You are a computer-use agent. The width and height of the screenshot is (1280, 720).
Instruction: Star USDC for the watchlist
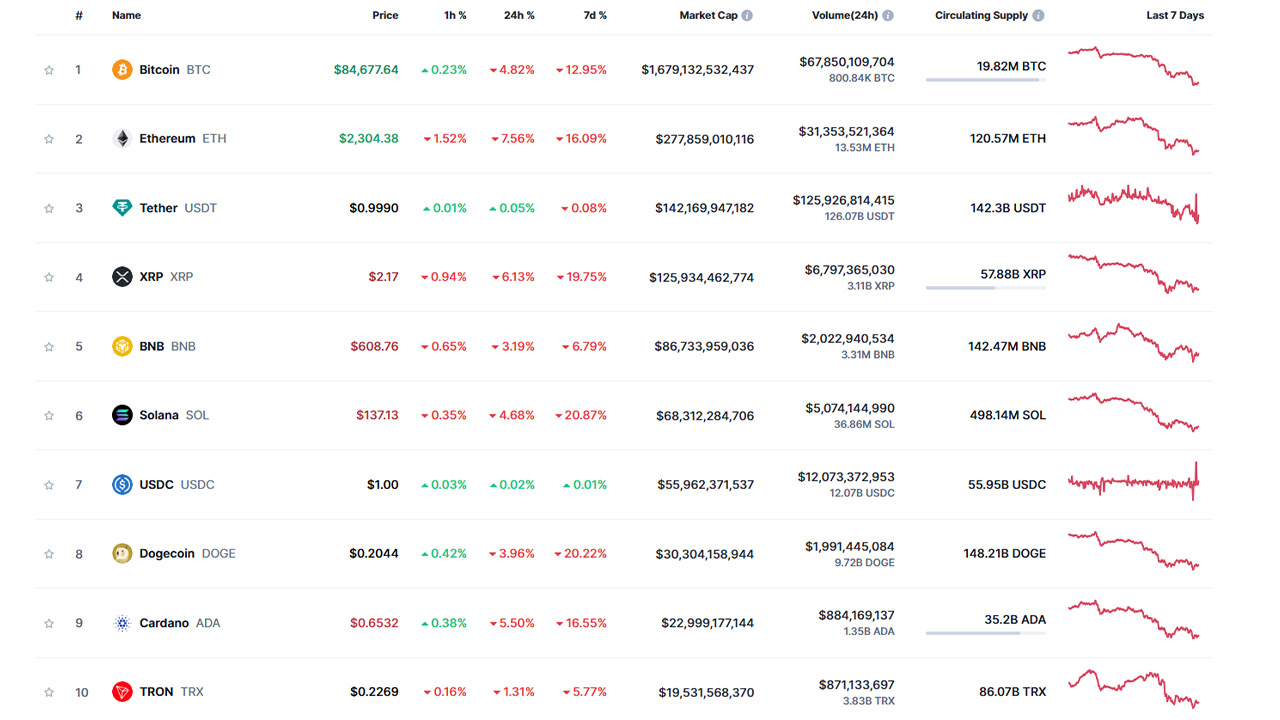[x=49, y=485]
